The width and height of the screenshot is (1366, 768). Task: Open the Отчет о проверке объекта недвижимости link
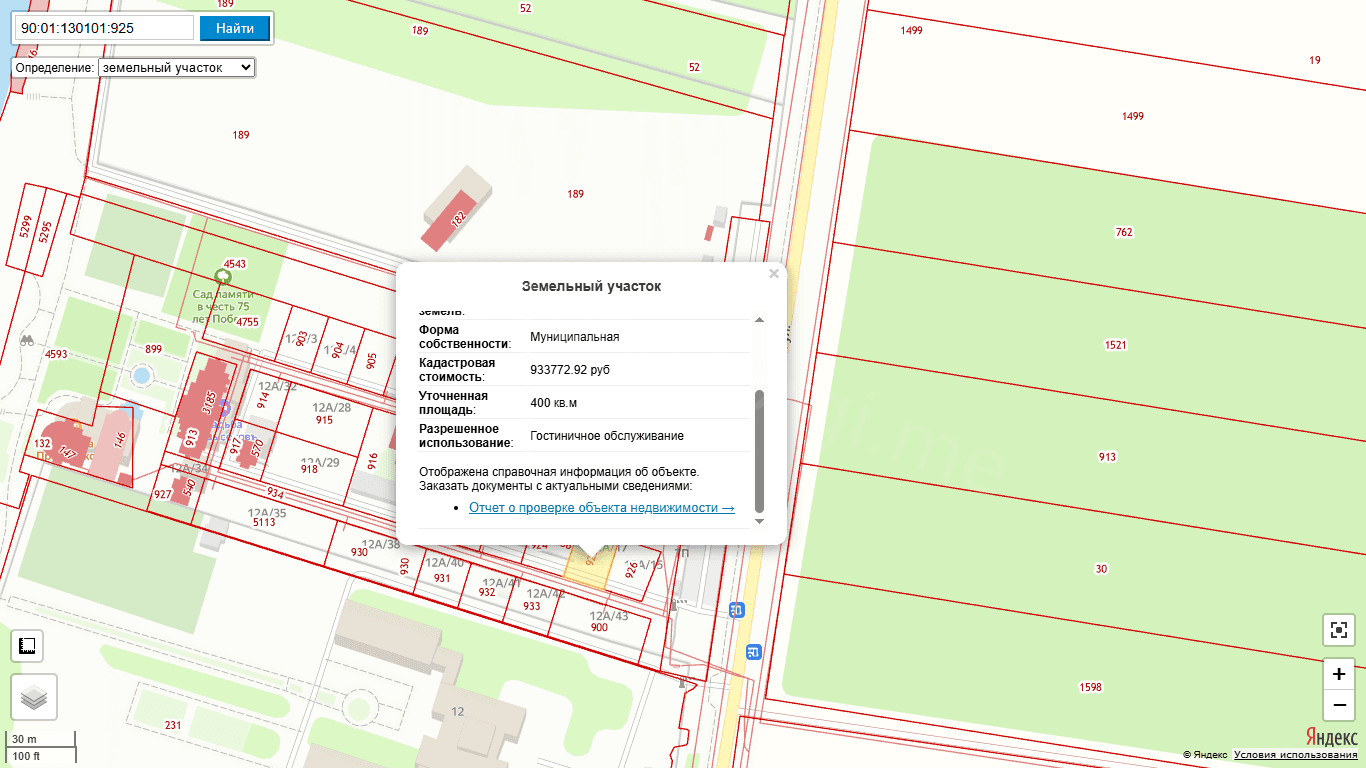(601, 508)
